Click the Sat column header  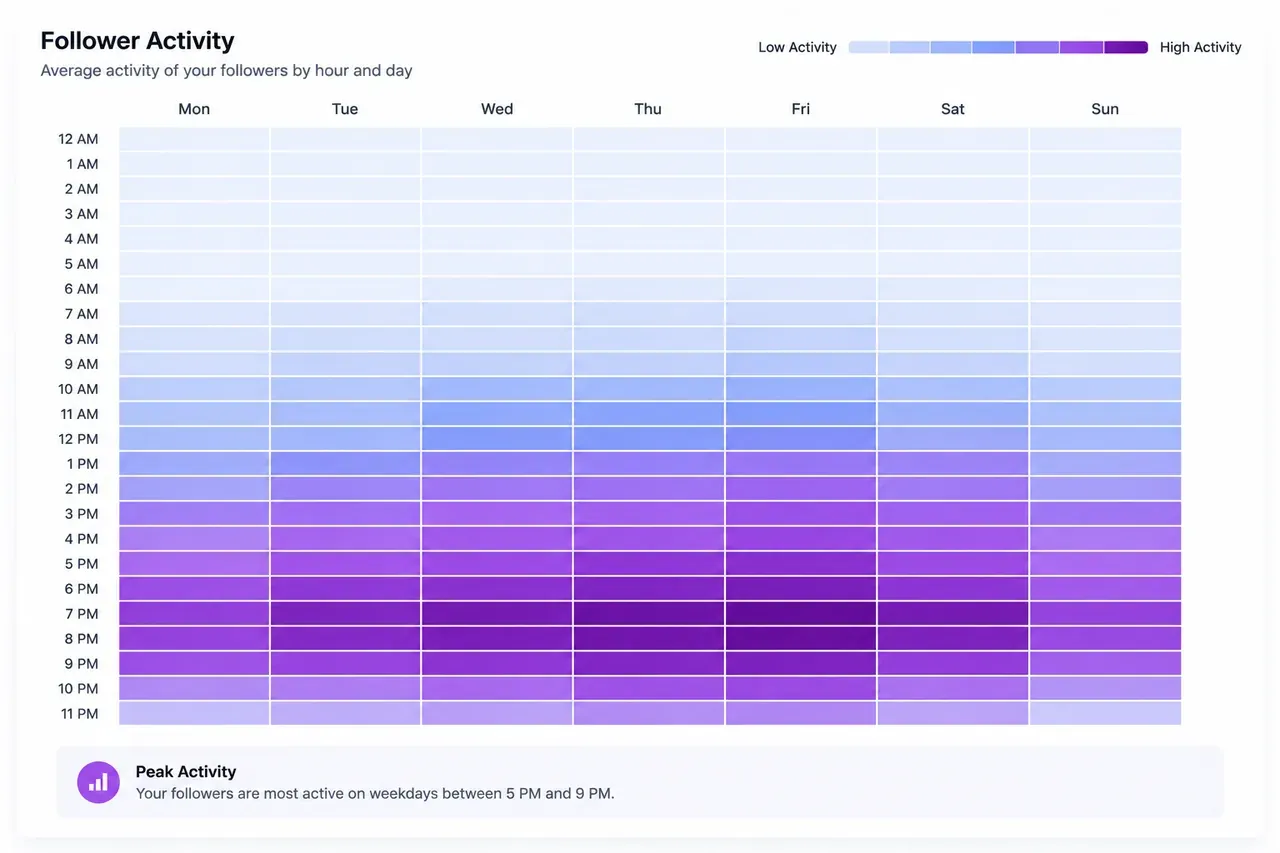pyautogui.click(x=953, y=109)
